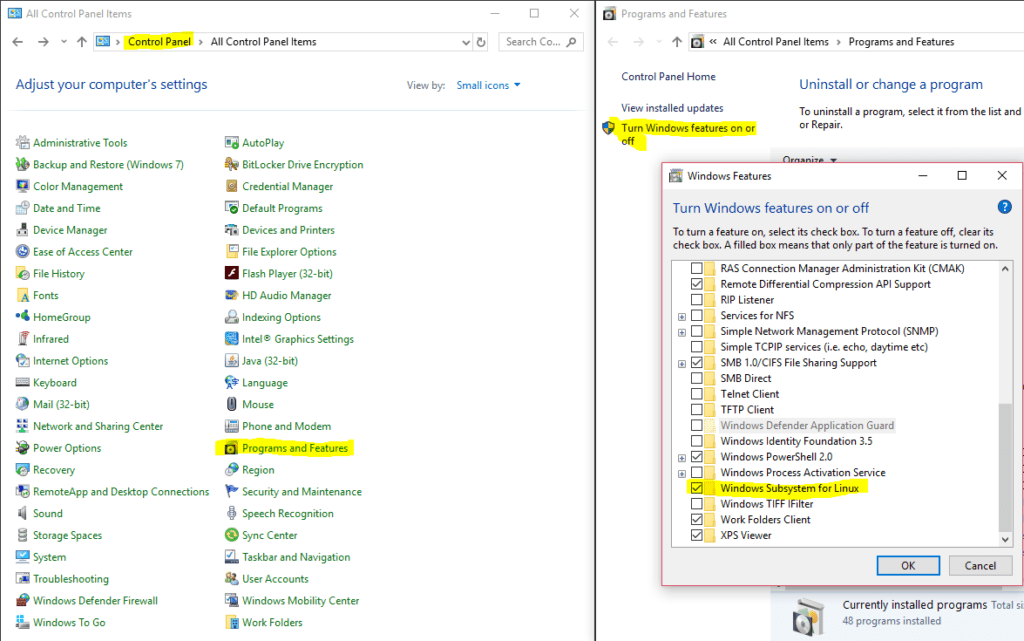
Task: Open the Flash Player (32-bit) icon
Action: point(231,273)
